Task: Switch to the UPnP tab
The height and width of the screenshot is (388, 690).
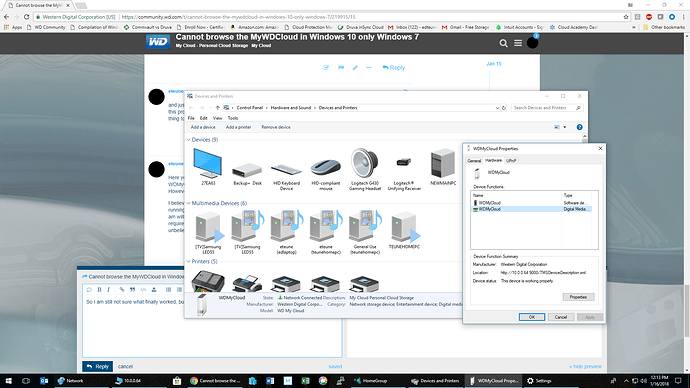Action: coord(511,161)
